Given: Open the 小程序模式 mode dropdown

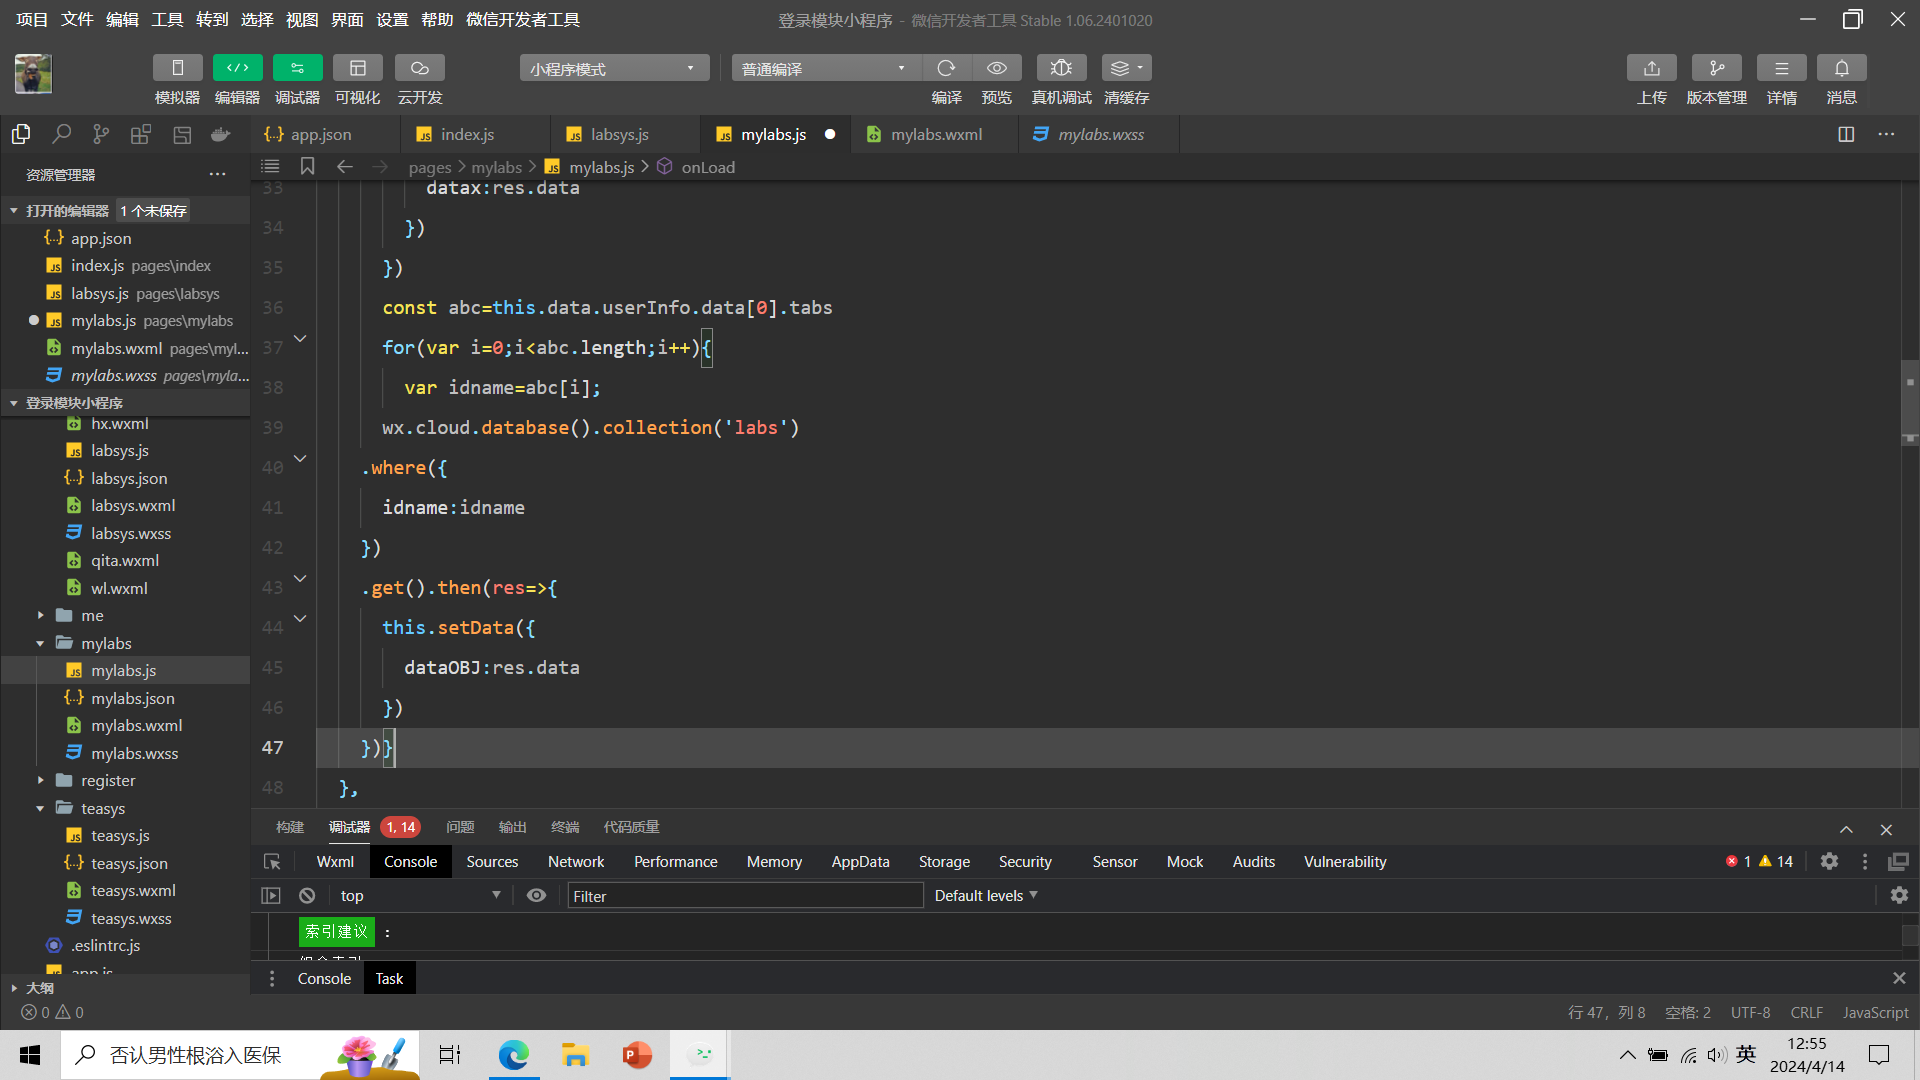Looking at the screenshot, I should [613, 68].
